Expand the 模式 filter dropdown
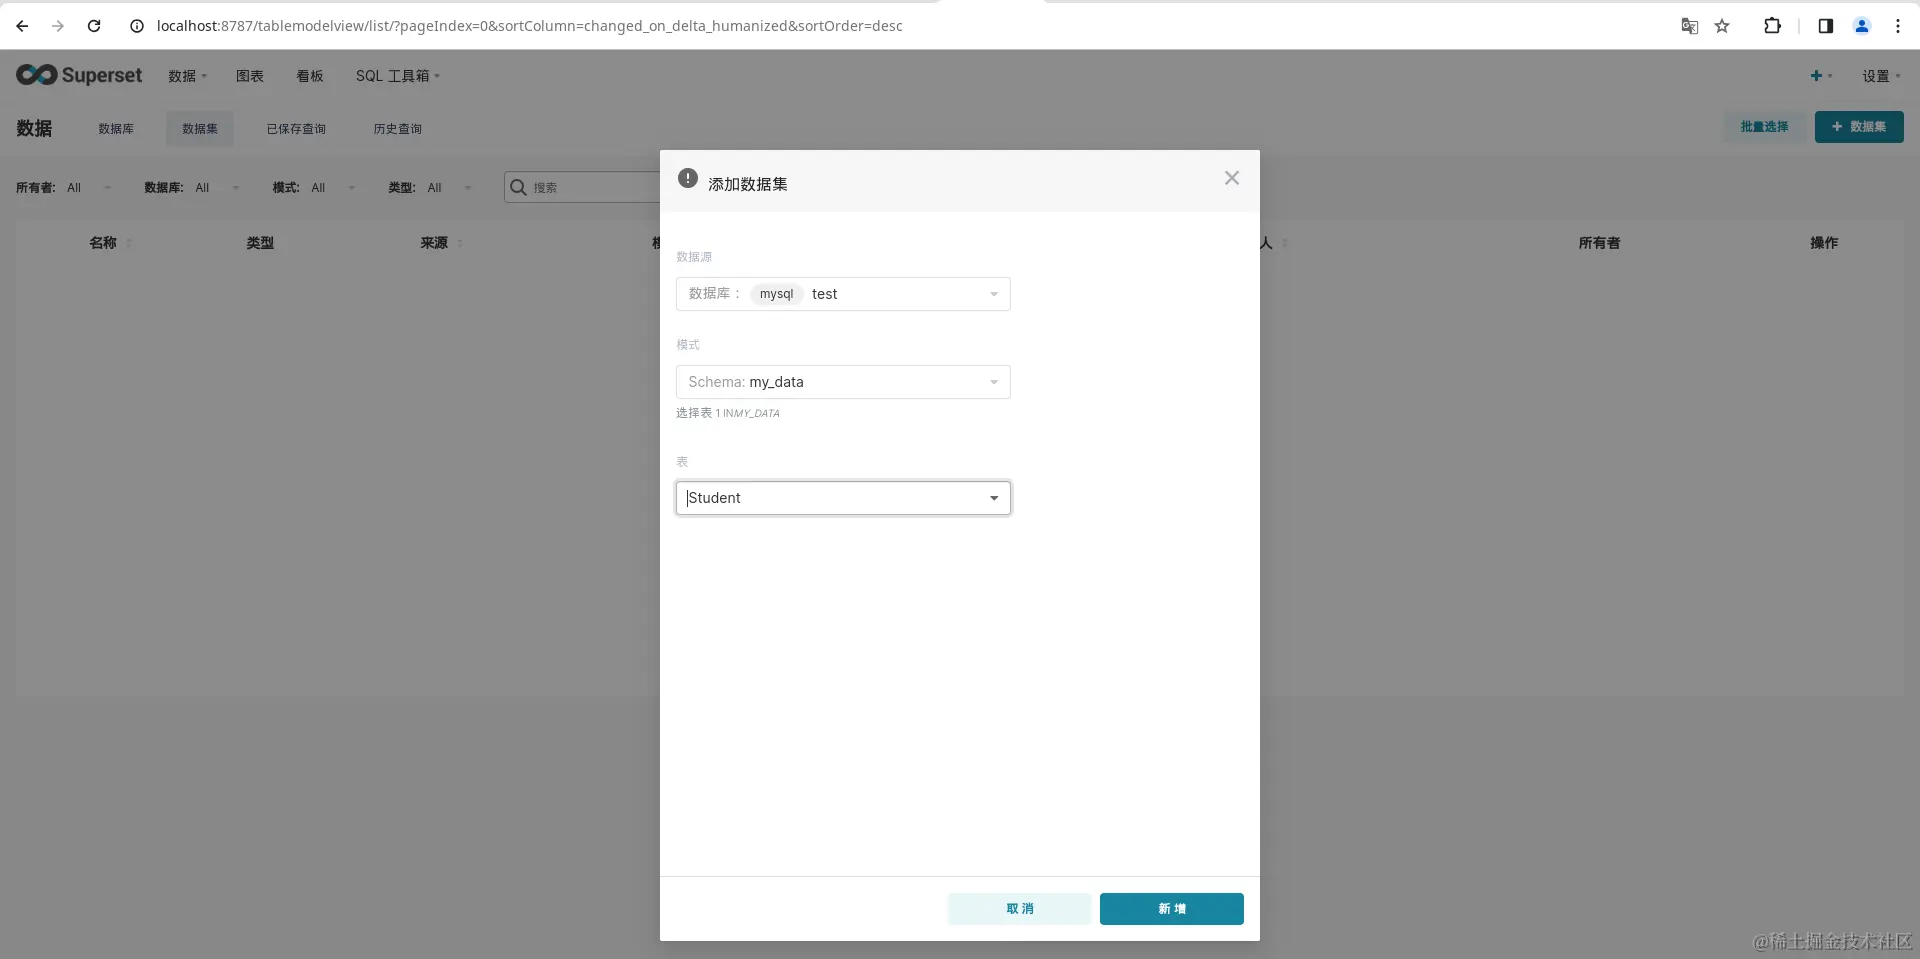Image resolution: width=1920 pixels, height=959 pixels. (x=334, y=188)
